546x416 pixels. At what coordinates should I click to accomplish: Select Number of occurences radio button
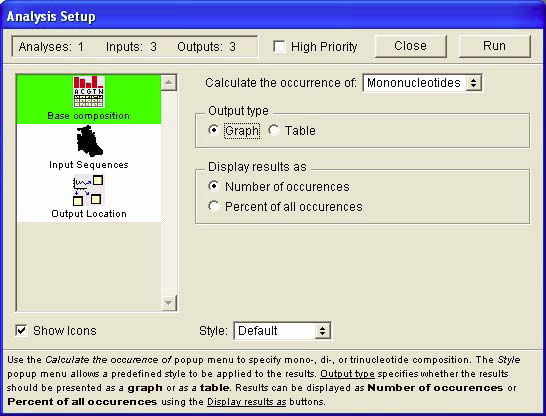coord(213,186)
